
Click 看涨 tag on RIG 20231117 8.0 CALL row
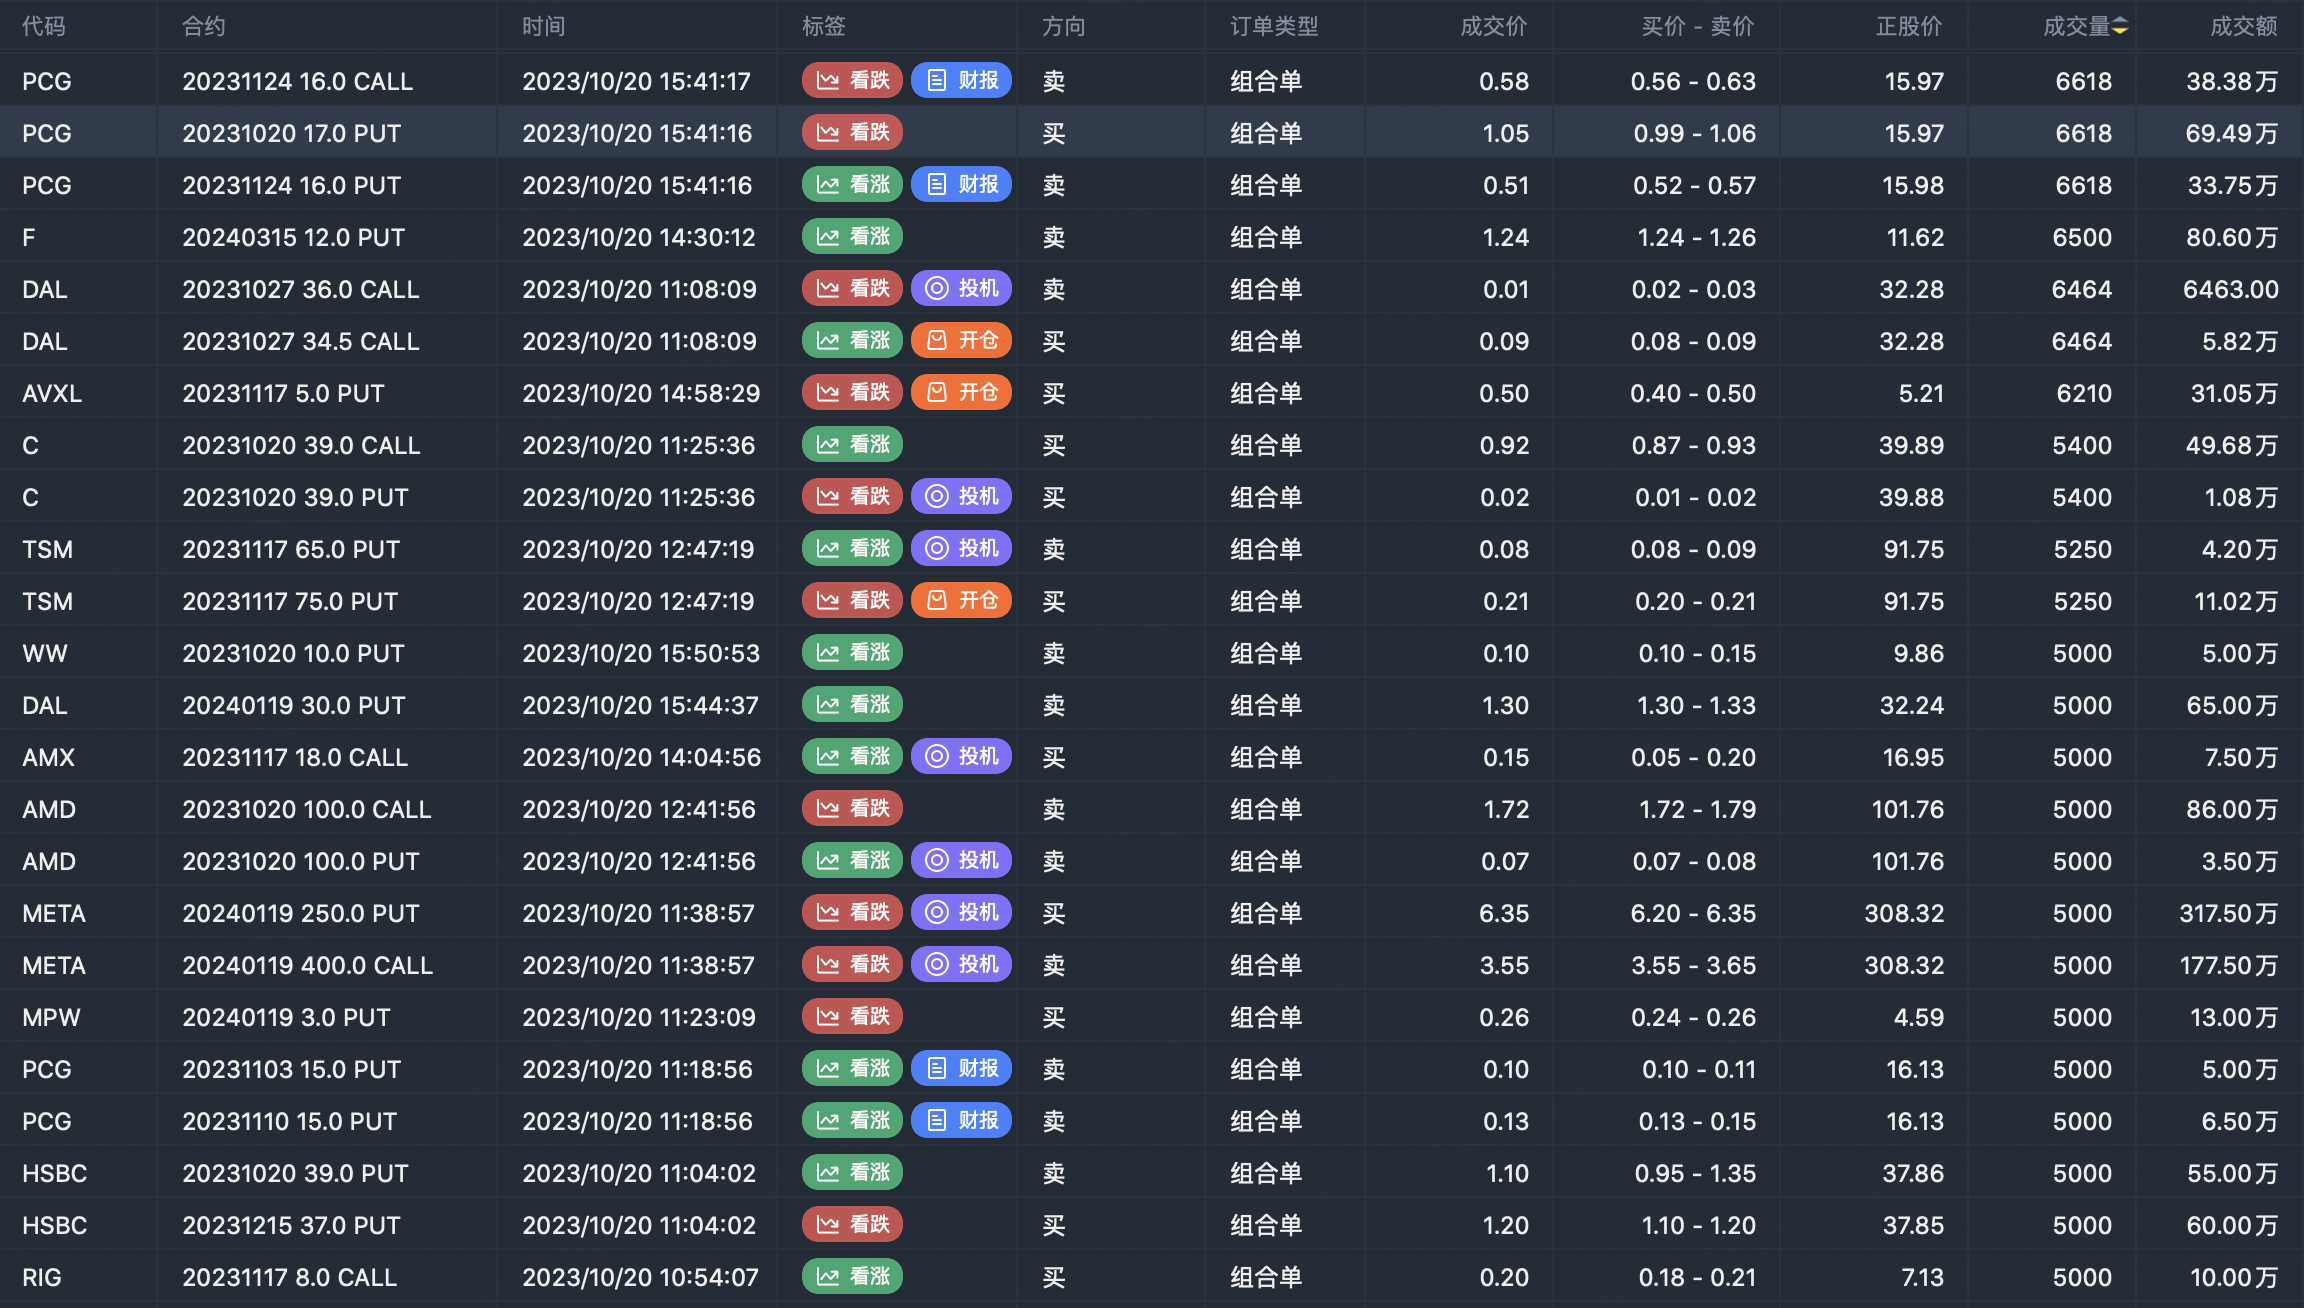pos(852,1277)
